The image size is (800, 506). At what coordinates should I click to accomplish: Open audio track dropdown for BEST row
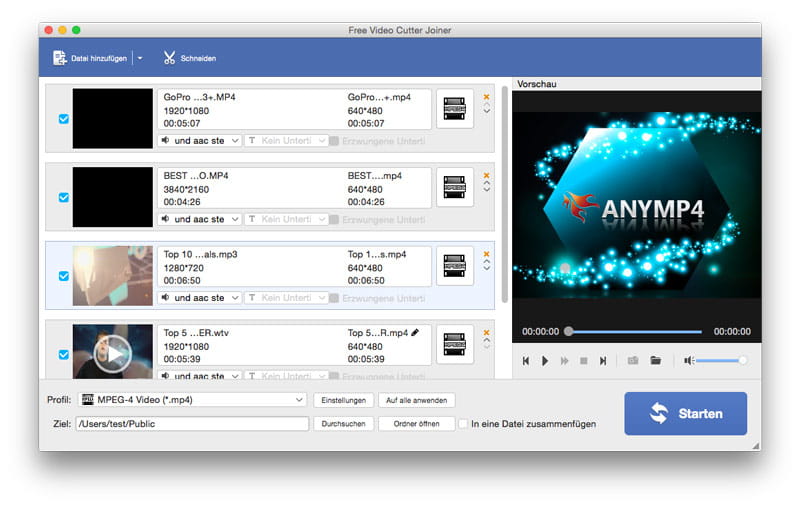199,219
